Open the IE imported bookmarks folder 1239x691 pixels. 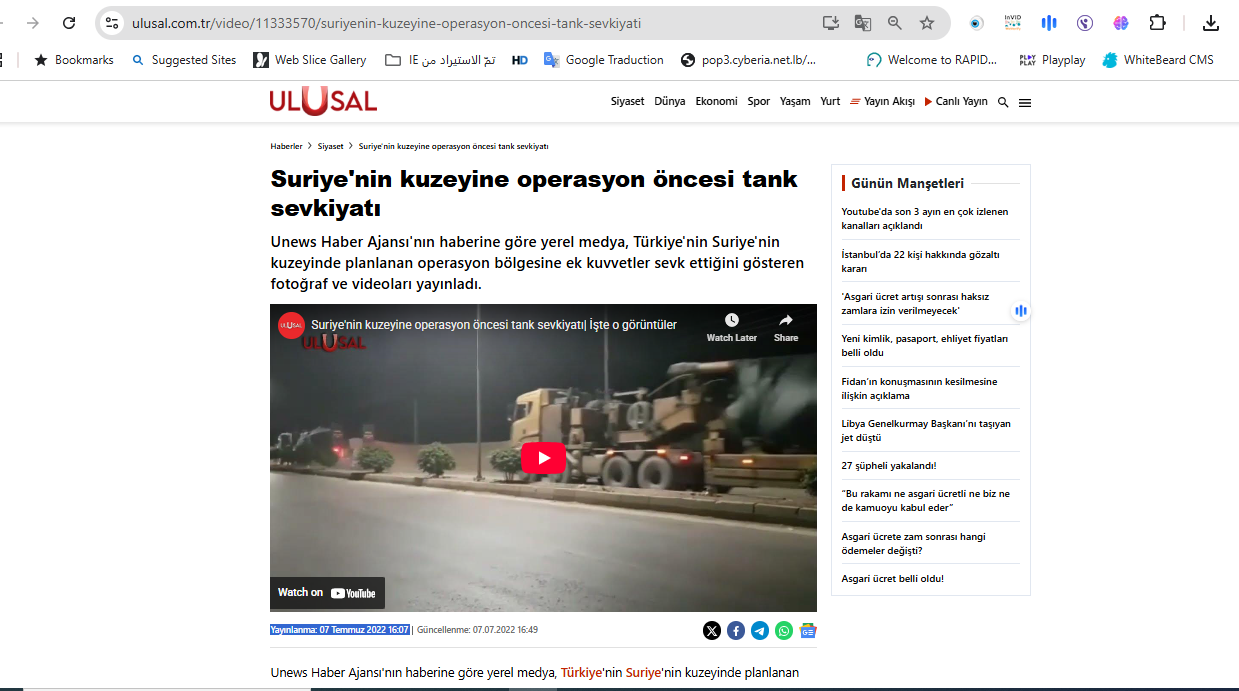point(440,60)
